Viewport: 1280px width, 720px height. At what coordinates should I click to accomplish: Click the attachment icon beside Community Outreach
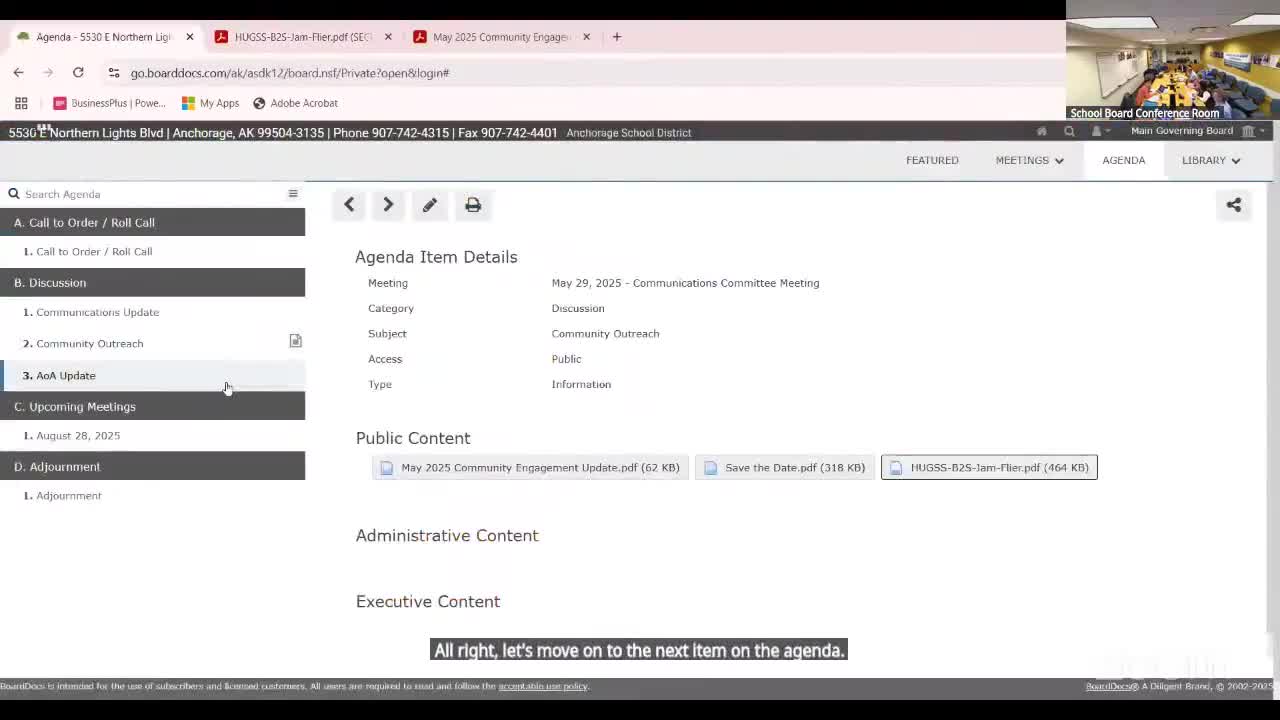(295, 342)
